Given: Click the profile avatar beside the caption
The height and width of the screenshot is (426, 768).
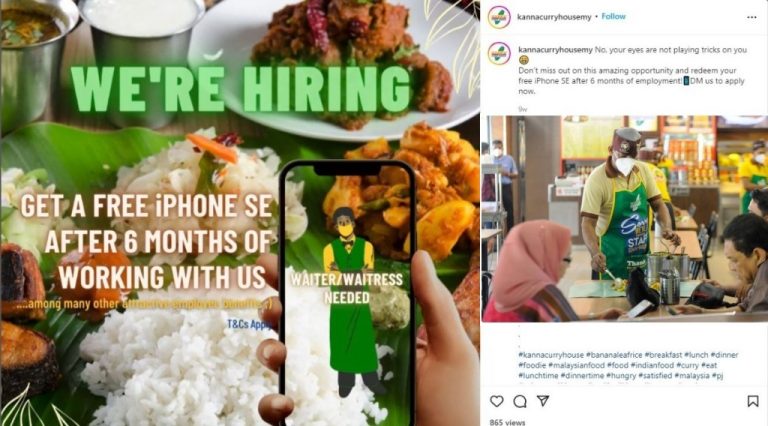Looking at the screenshot, I should point(499,53).
